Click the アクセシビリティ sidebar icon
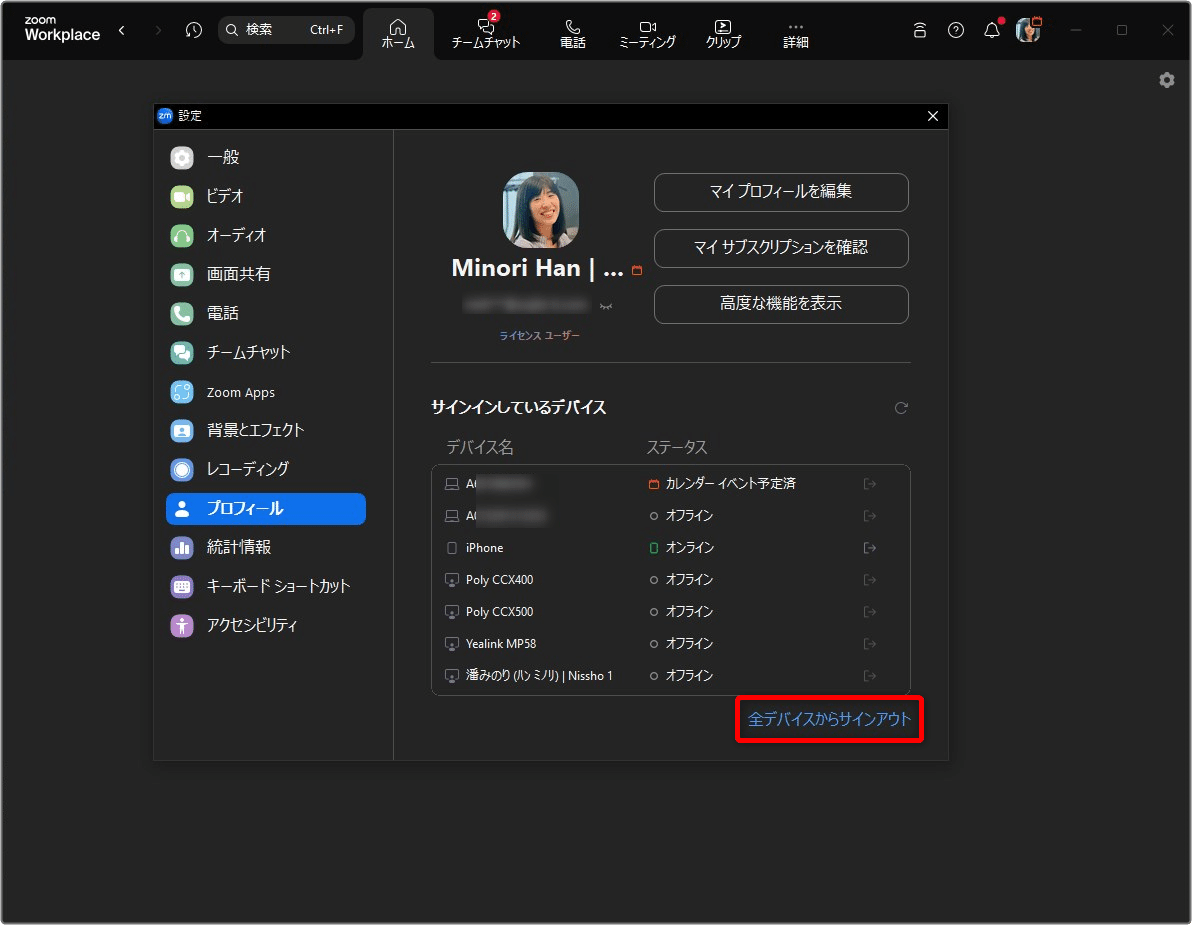The width and height of the screenshot is (1192, 925). click(x=182, y=626)
